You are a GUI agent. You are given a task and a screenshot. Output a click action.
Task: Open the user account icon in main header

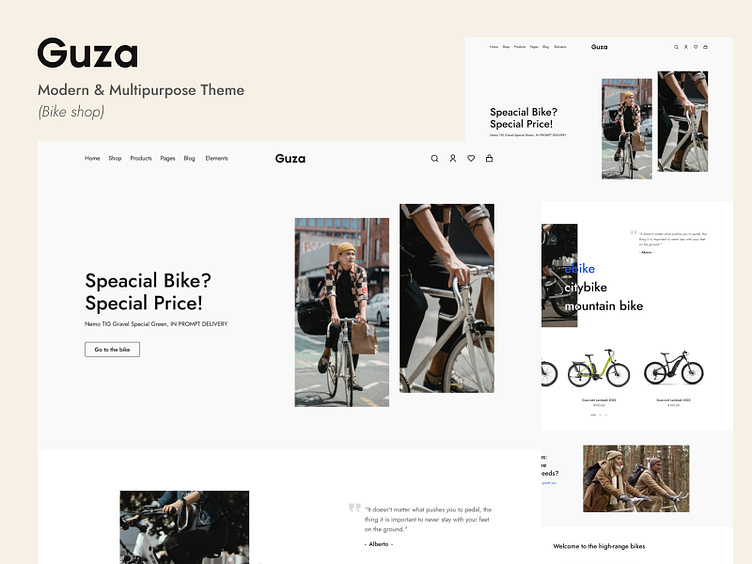pos(453,158)
